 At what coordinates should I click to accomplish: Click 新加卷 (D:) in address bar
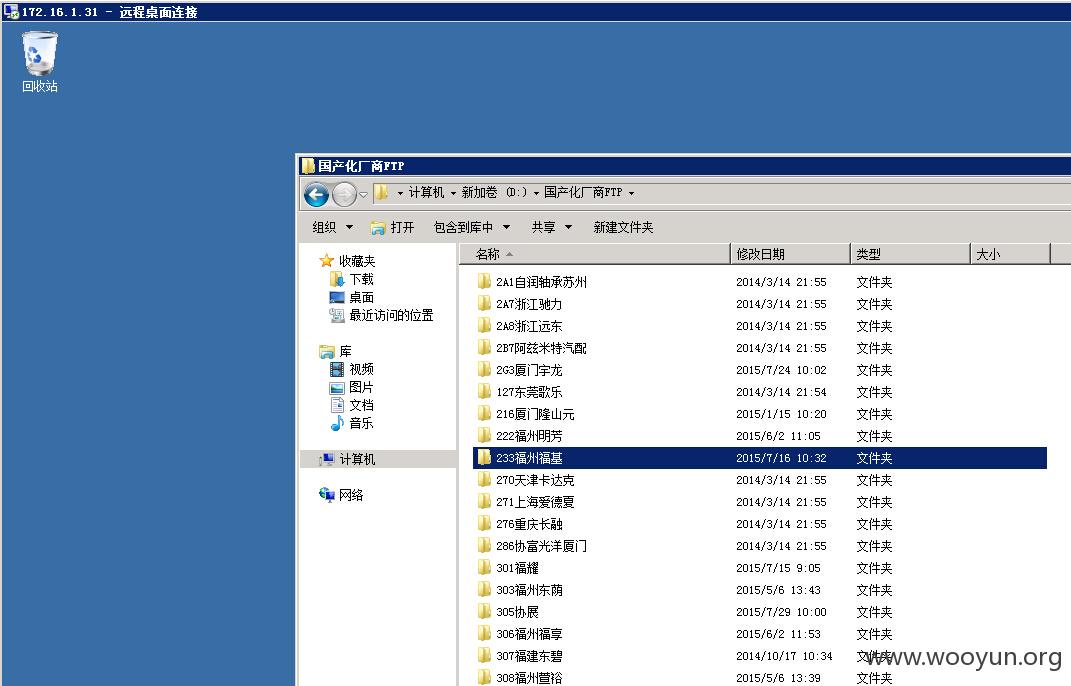[494, 193]
